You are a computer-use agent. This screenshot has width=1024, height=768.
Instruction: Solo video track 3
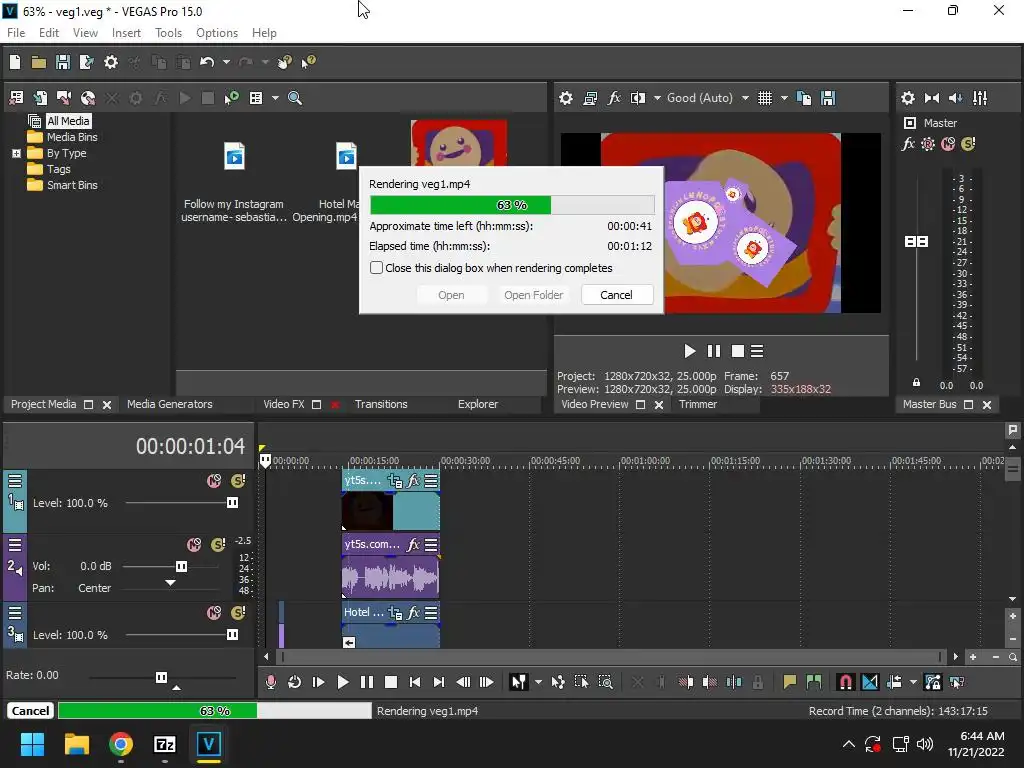pos(238,613)
